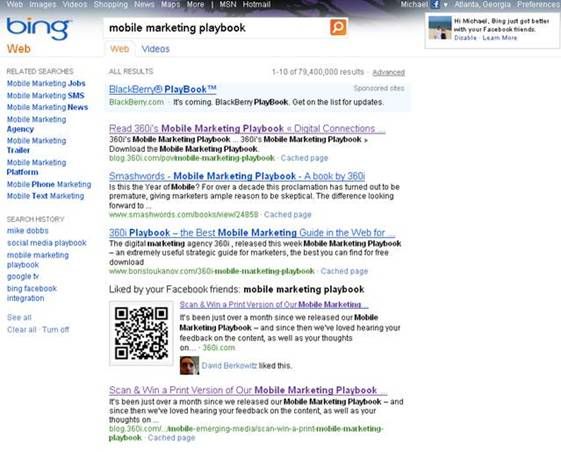Click See all under search history
The image size is (561, 452).
[19, 317]
